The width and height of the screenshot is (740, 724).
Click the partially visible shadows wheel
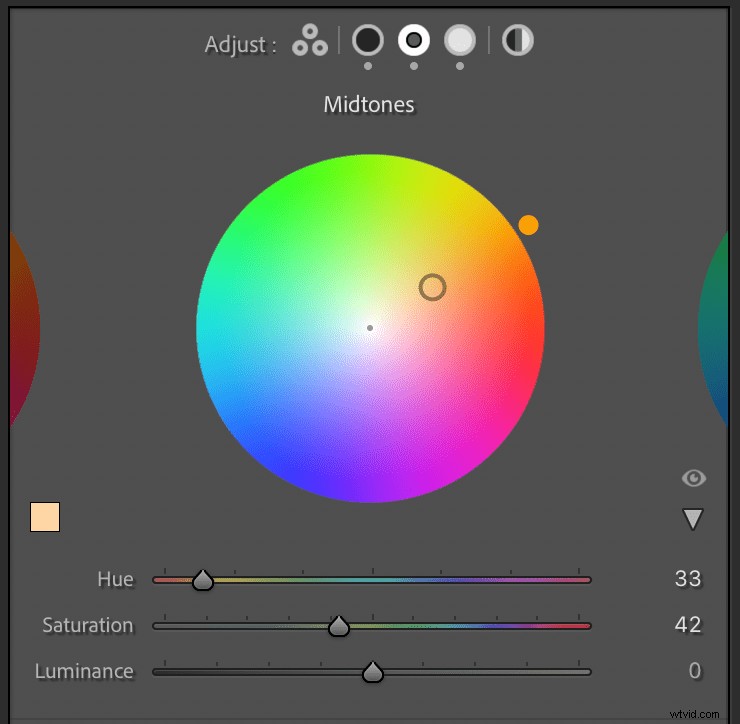[x=25, y=328]
